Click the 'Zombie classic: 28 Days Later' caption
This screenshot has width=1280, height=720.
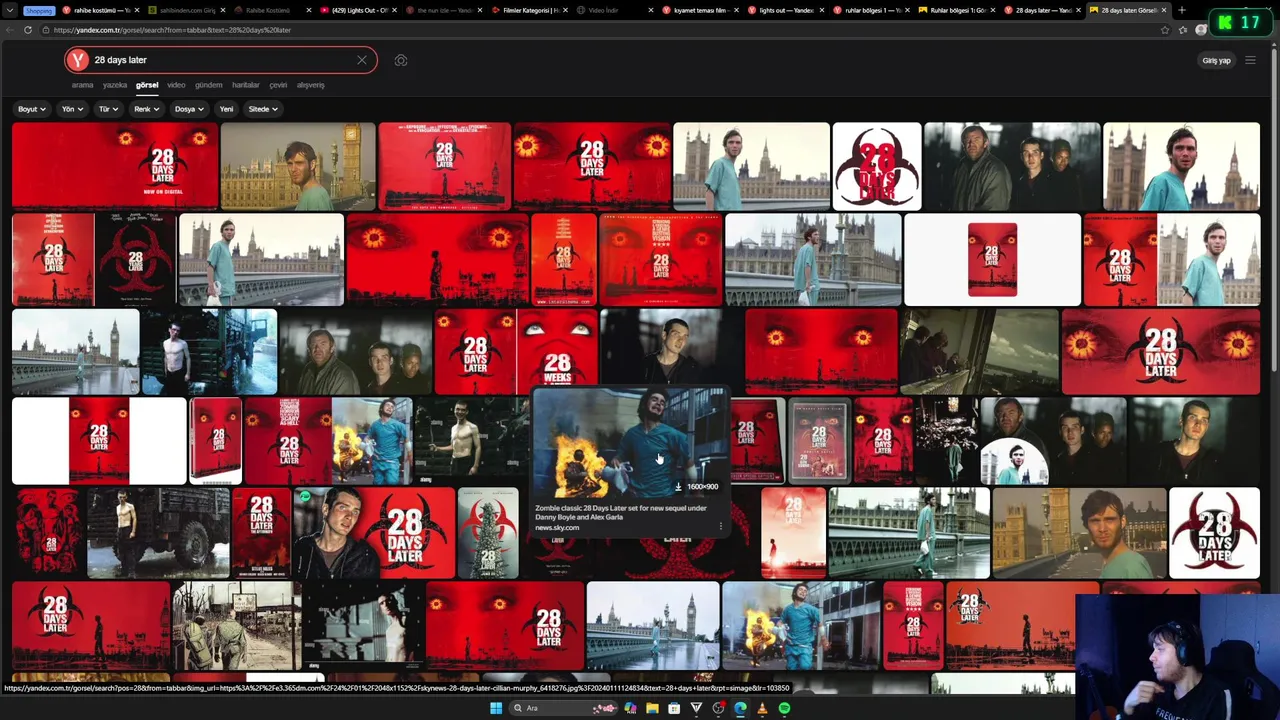(x=620, y=512)
